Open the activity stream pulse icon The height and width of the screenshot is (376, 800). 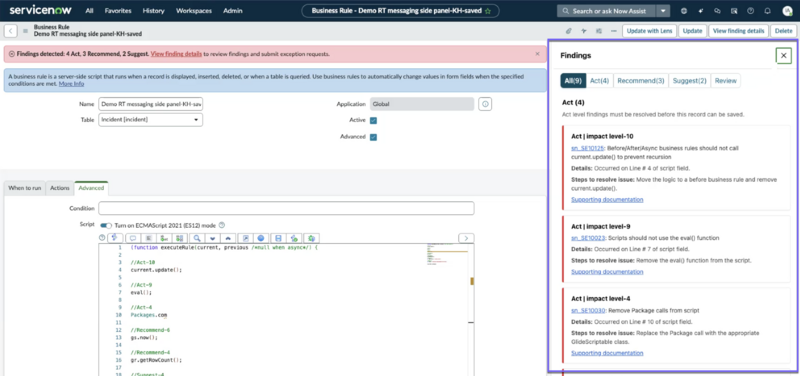tap(584, 31)
